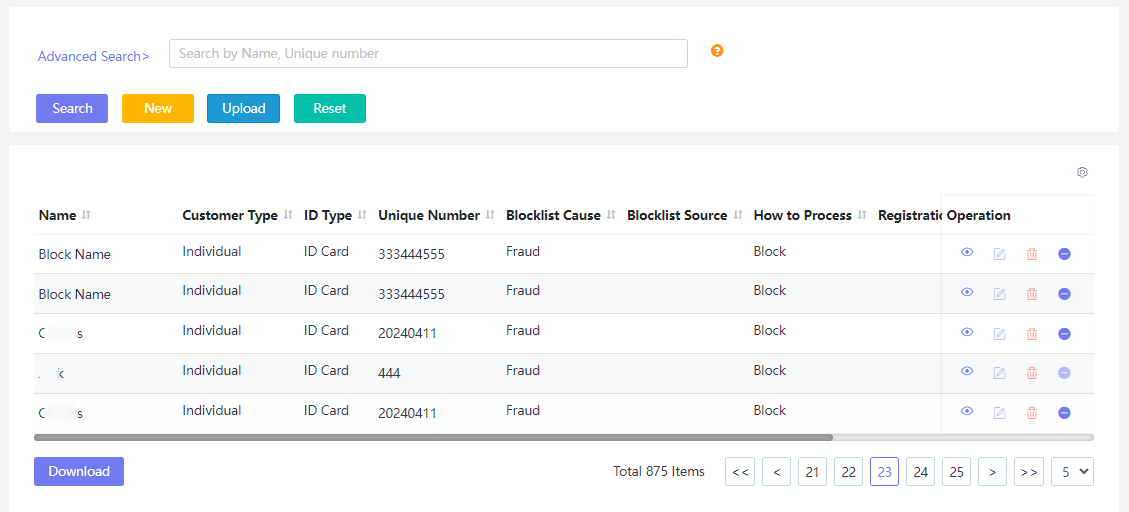Edit the last 20240411 entry
The image size is (1129, 512).
(x=999, y=413)
